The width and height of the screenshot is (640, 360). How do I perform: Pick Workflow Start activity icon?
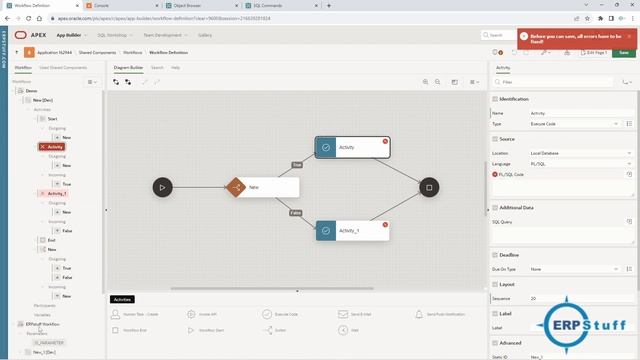click(191, 330)
